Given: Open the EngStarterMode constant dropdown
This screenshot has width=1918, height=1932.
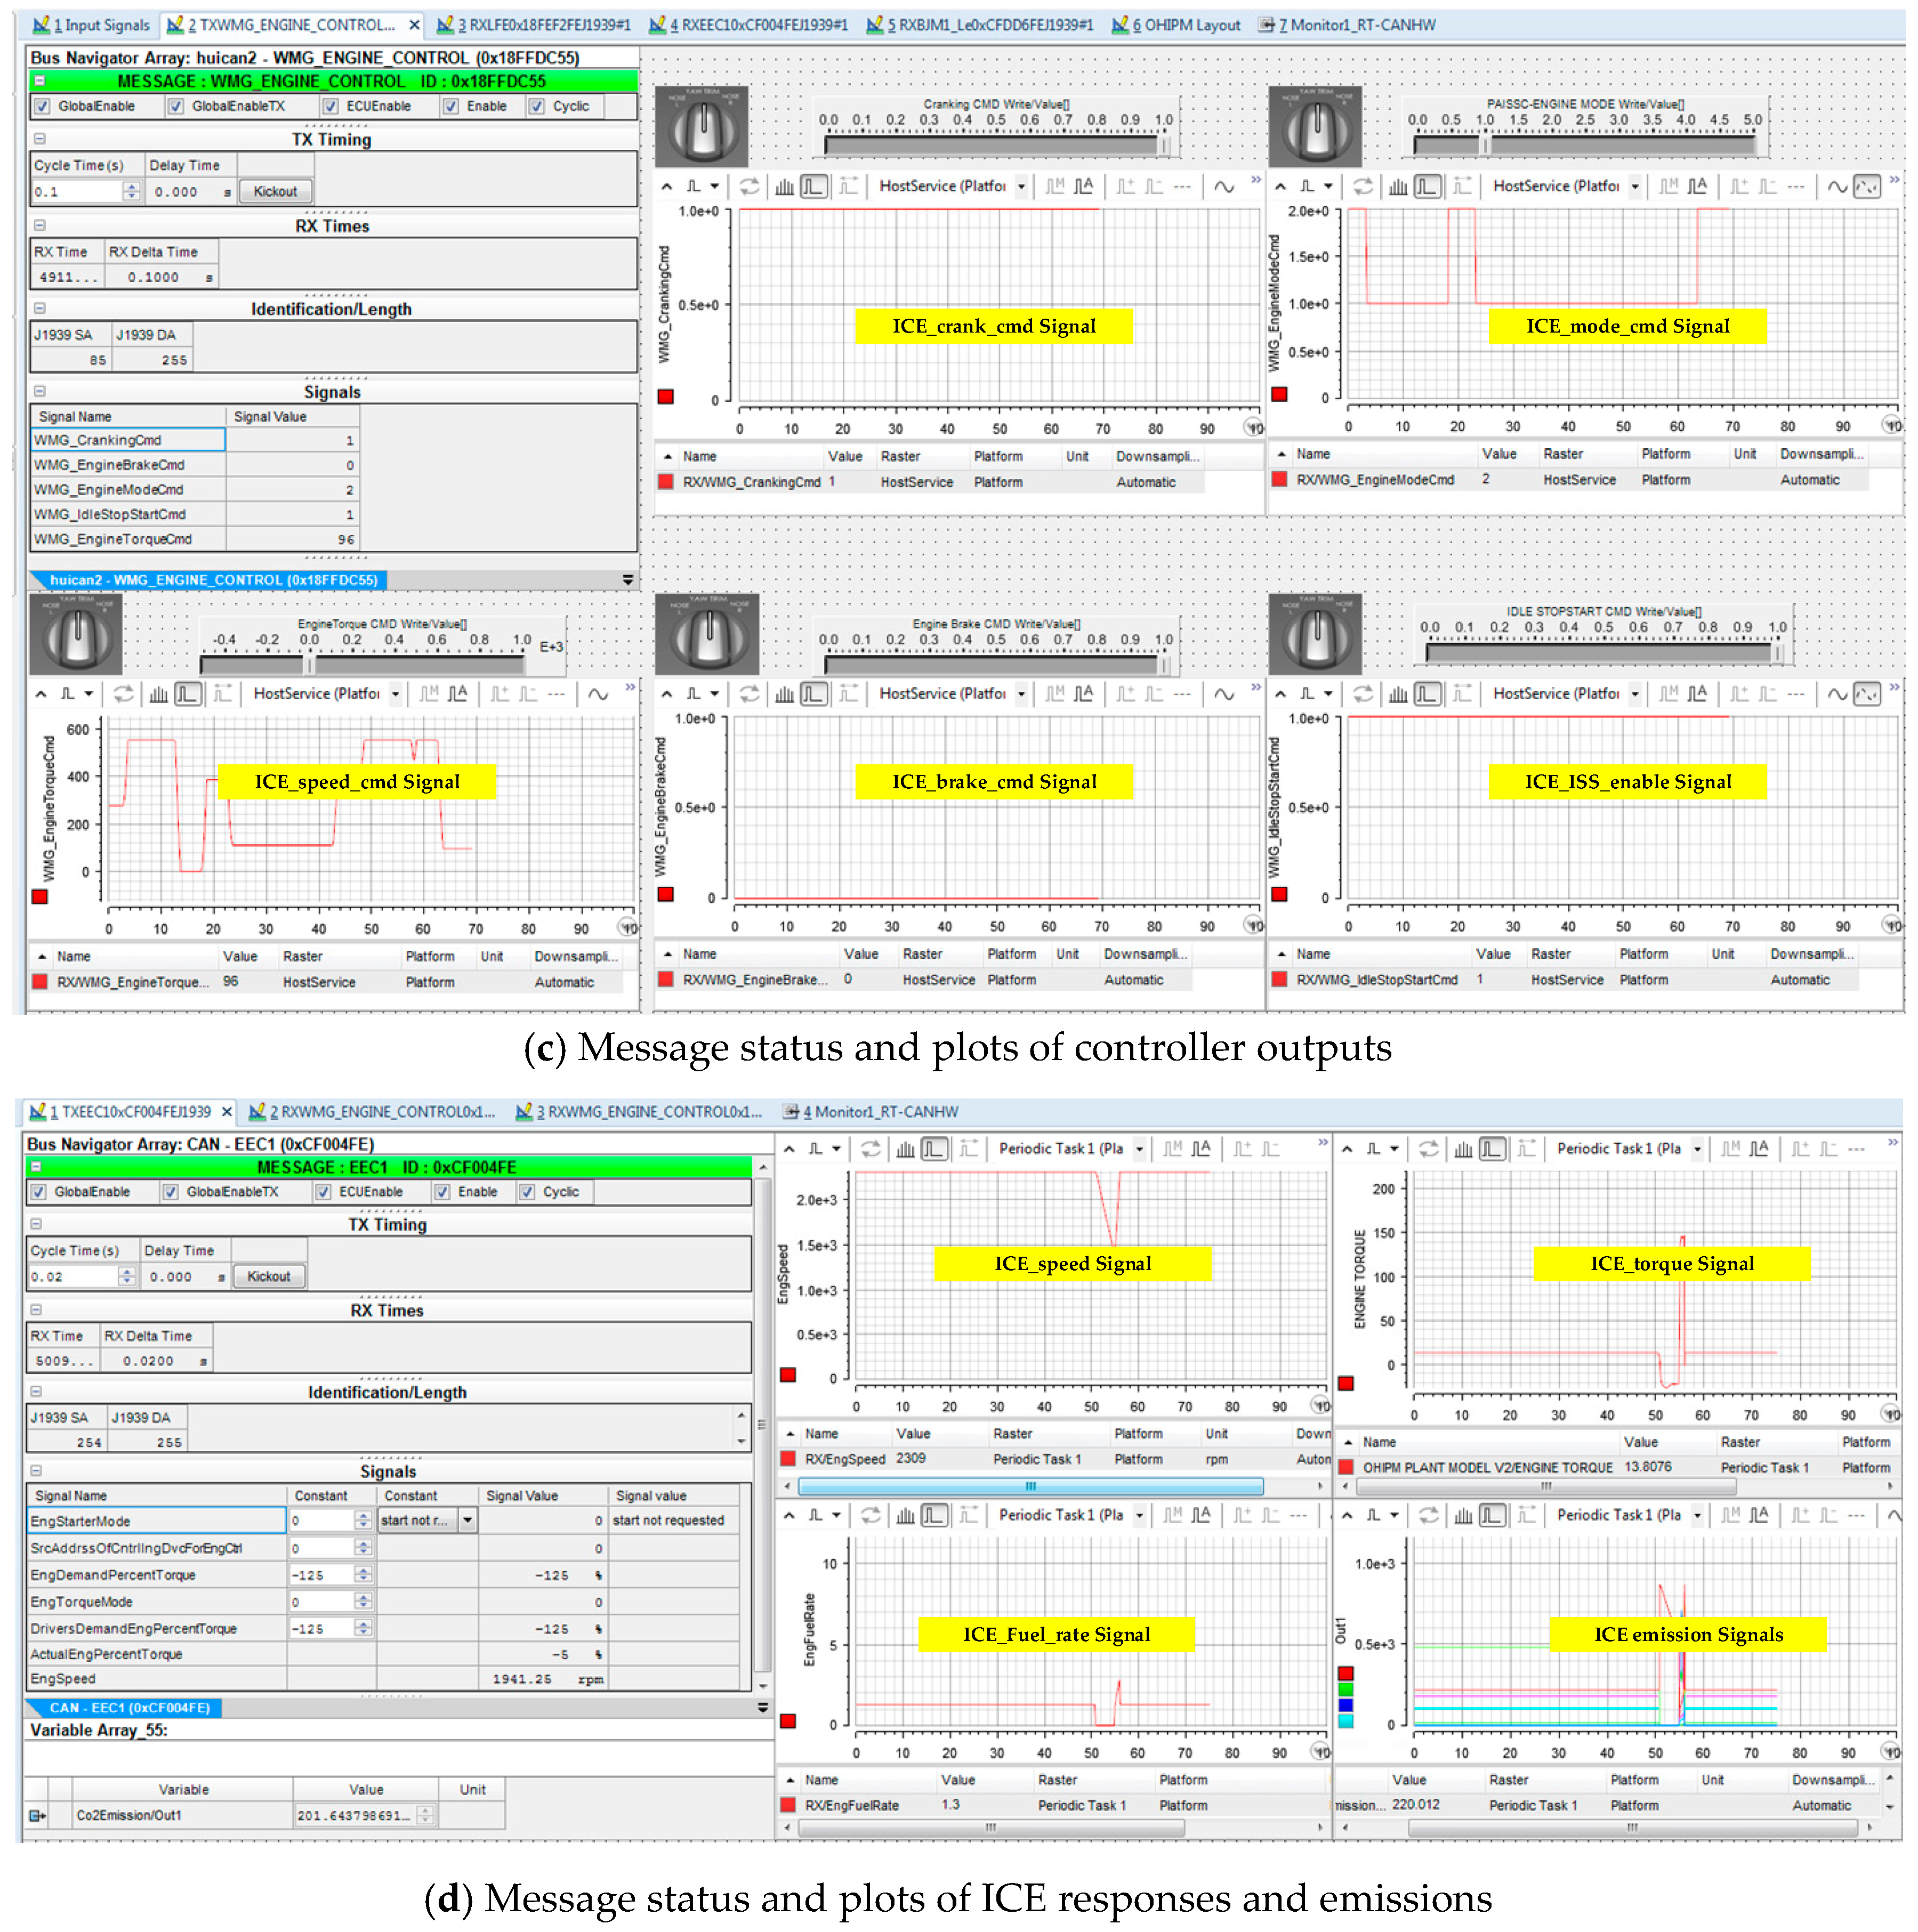Looking at the screenshot, I should coord(467,1521).
